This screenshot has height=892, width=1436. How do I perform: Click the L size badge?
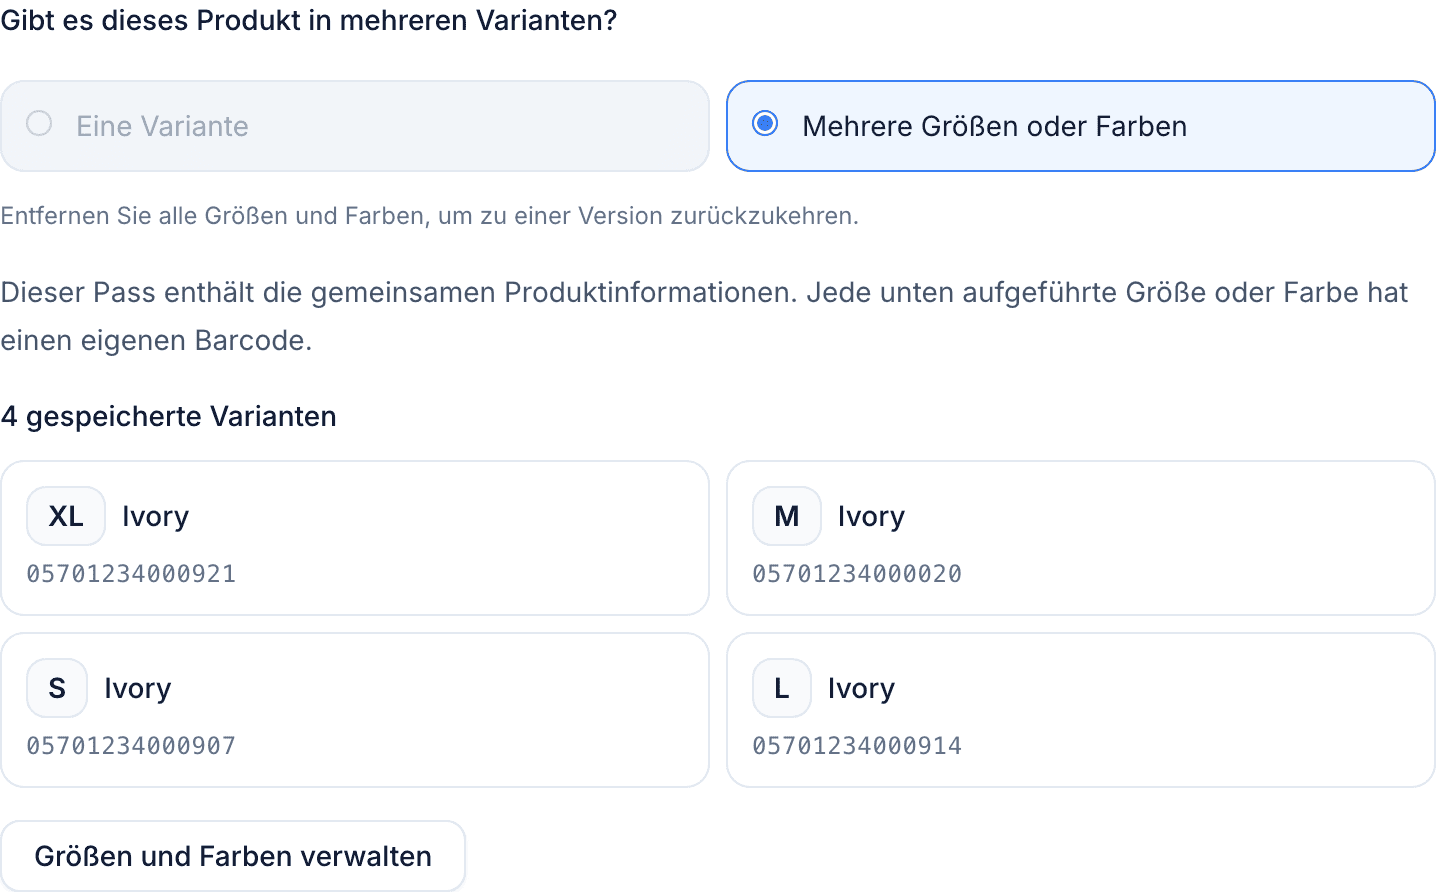coord(782,688)
